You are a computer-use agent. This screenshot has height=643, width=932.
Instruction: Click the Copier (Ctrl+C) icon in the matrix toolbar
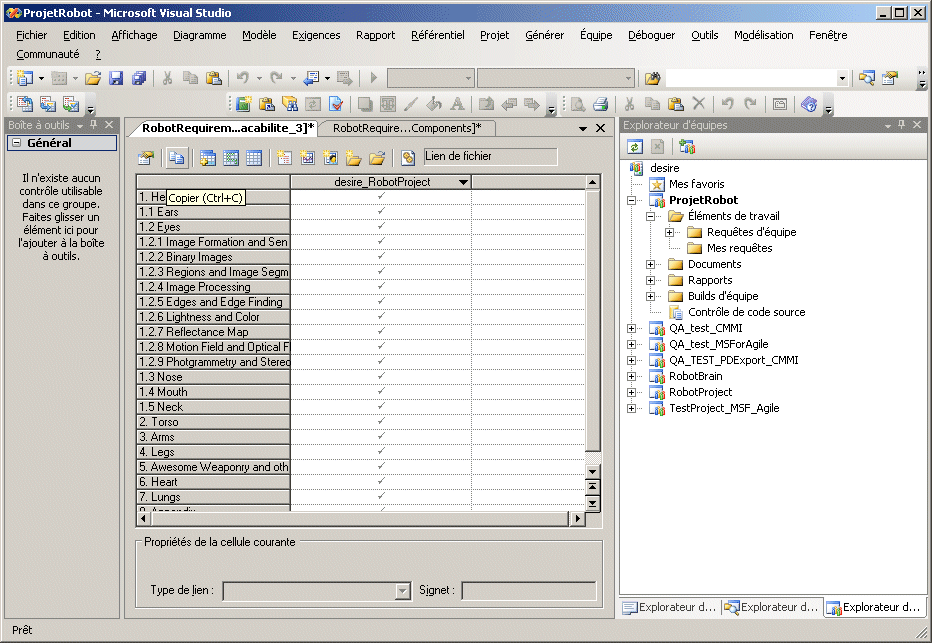tap(176, 157)
